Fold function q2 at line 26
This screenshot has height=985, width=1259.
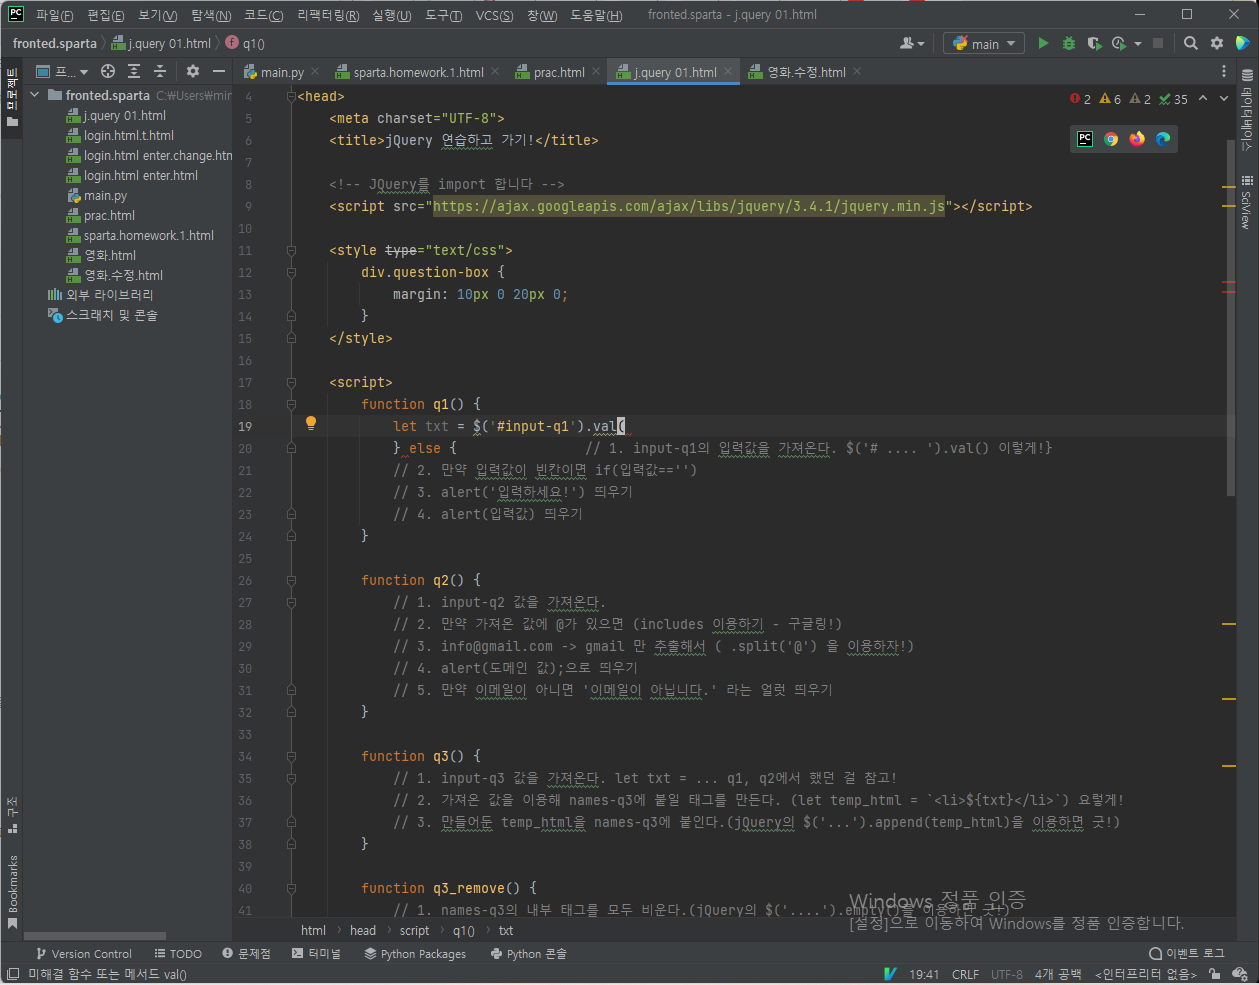coord(291,580)
